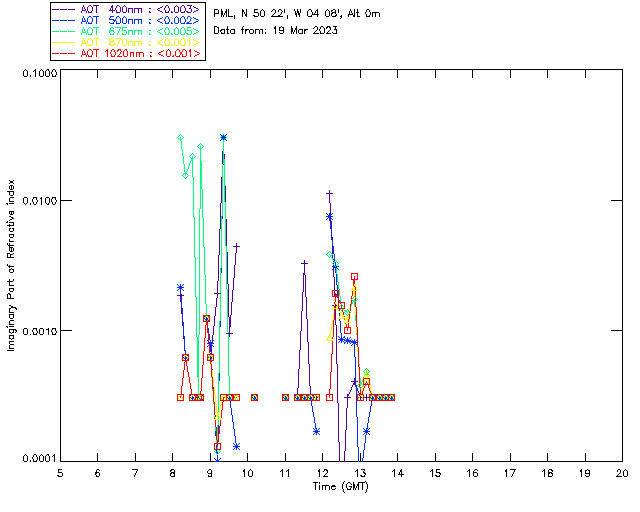Click x-axis tick label 12

click(322, 473)
